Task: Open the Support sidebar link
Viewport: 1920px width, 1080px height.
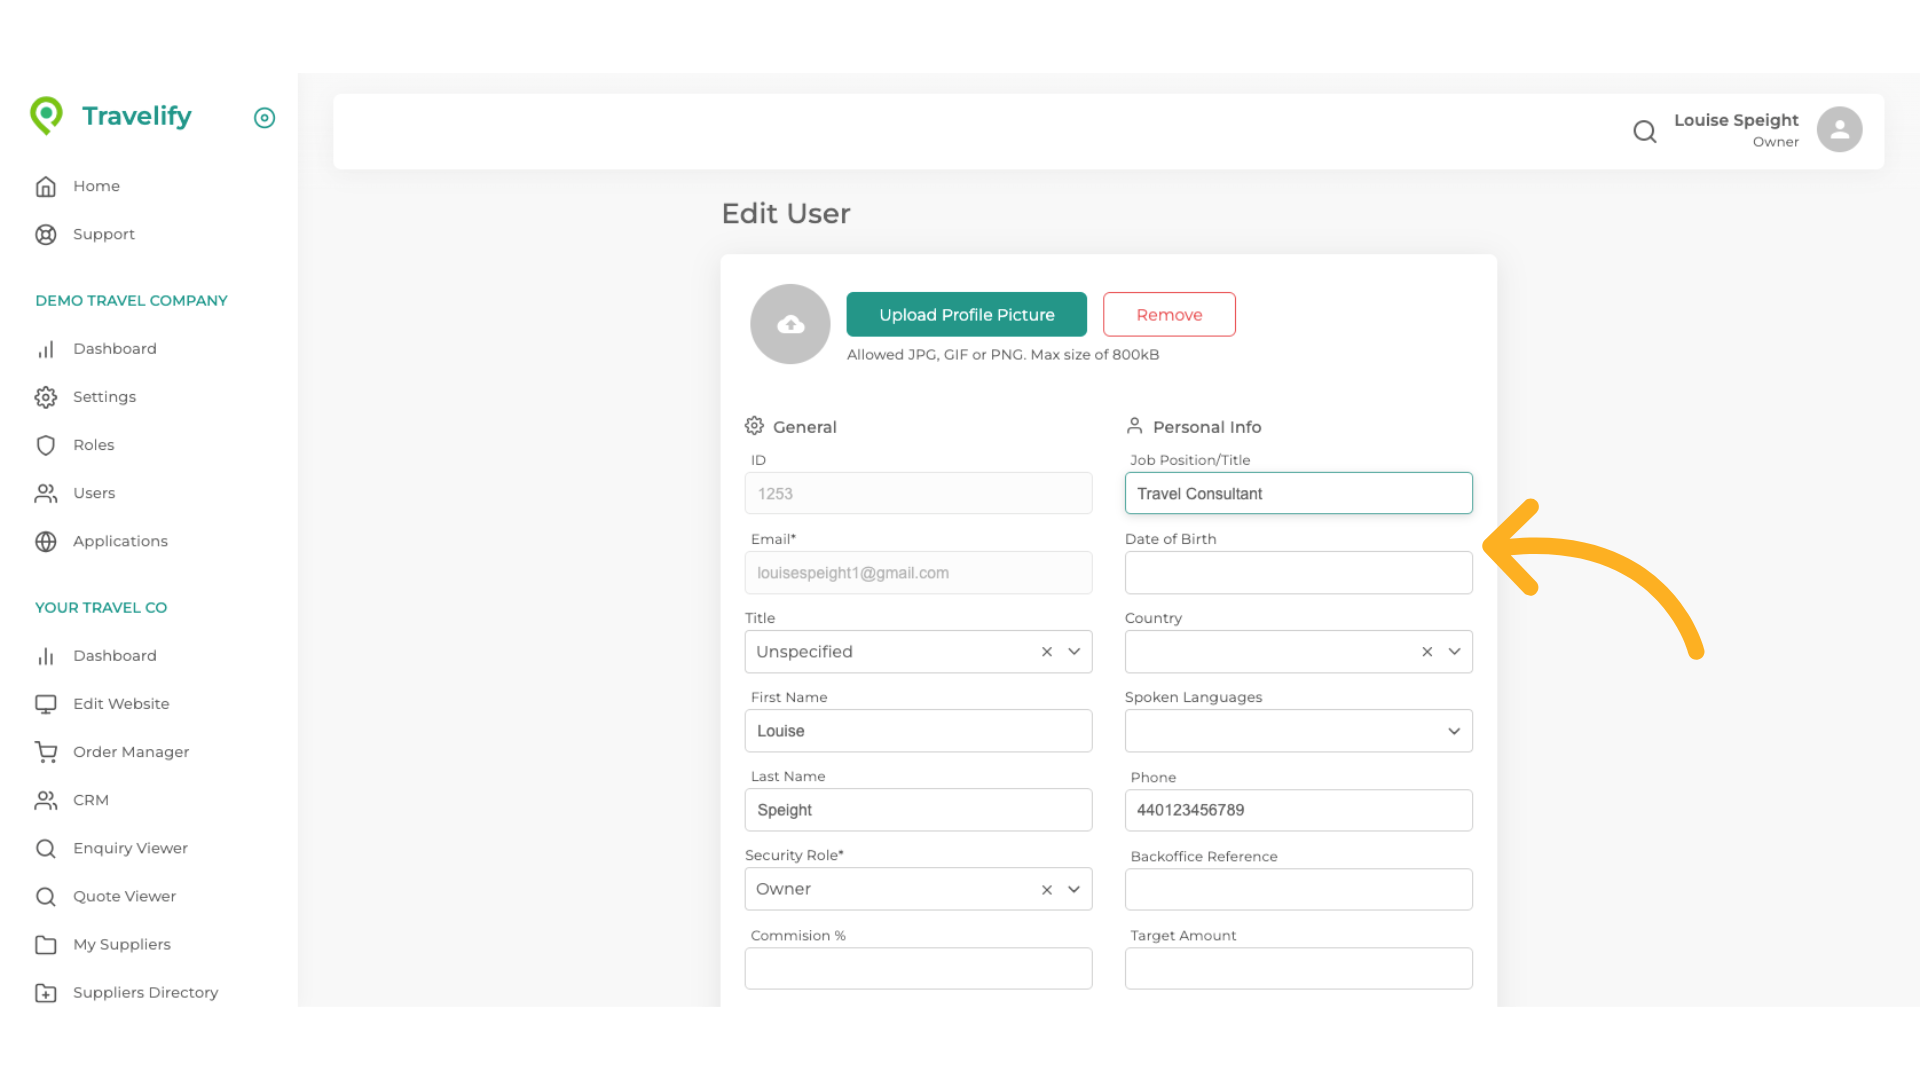Action: [103, 234]
